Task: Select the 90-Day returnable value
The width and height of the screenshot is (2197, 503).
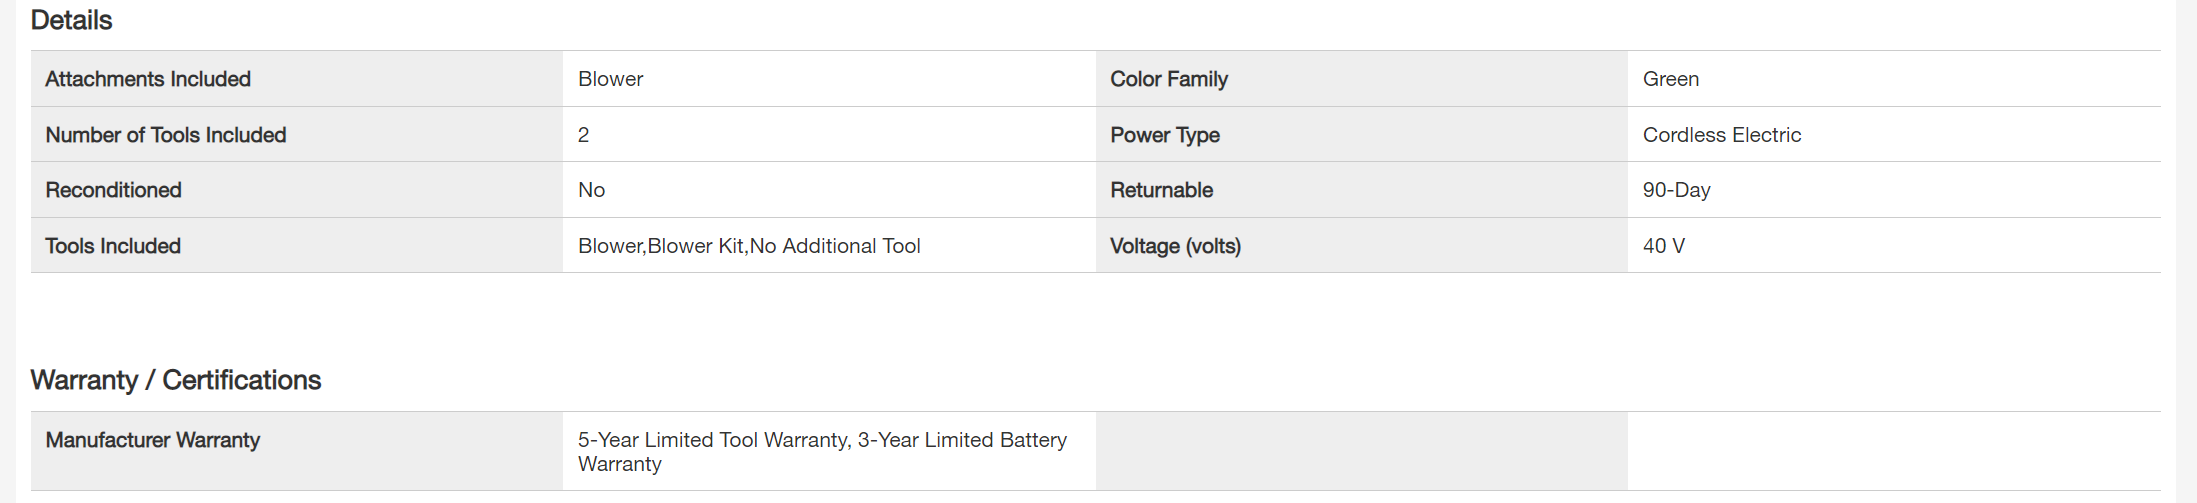Action: click(1676, 190)
